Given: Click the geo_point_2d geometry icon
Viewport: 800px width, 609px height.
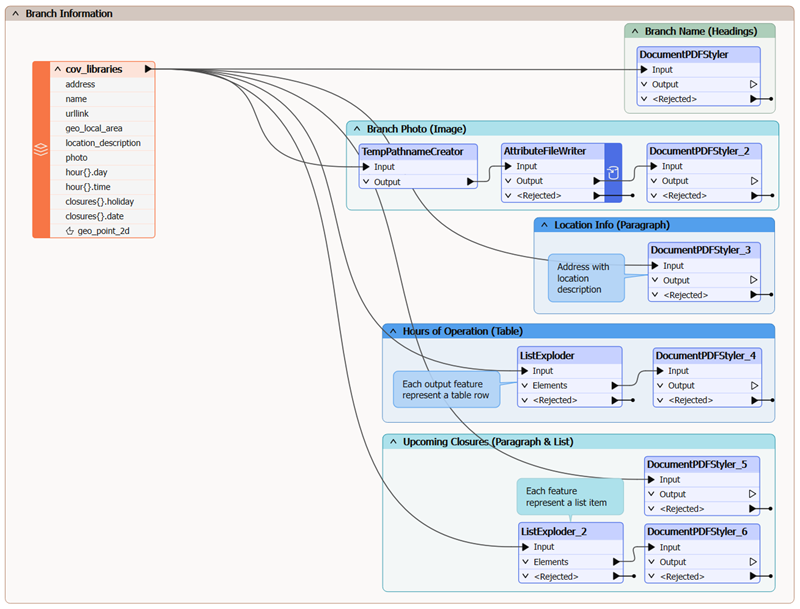Looking at the screenshot, I should (70, 231).
